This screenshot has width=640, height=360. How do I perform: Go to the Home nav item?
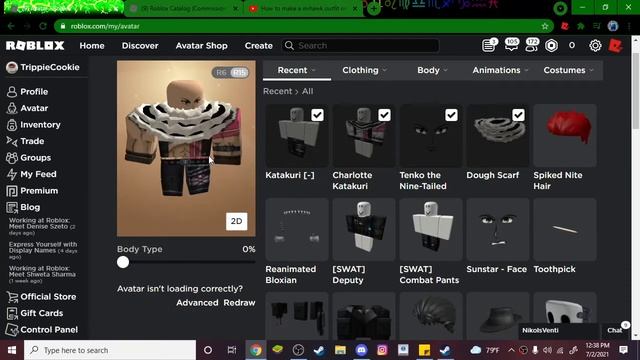pos(92,46)
